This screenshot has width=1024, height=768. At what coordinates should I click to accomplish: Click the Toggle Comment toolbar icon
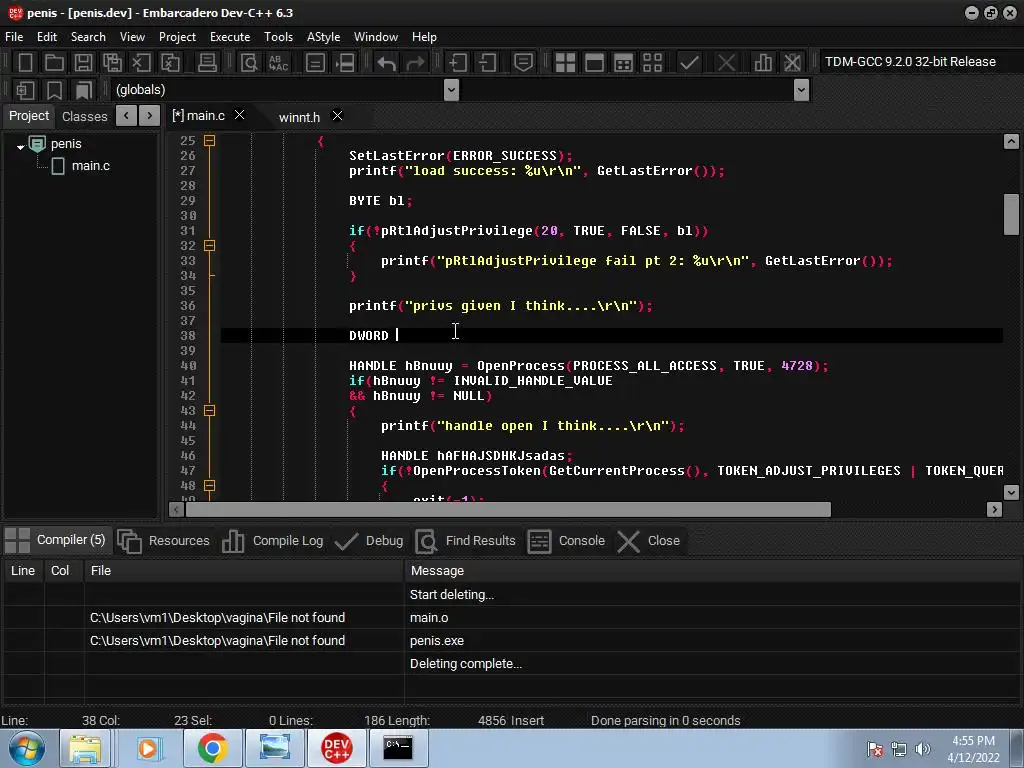523,63
